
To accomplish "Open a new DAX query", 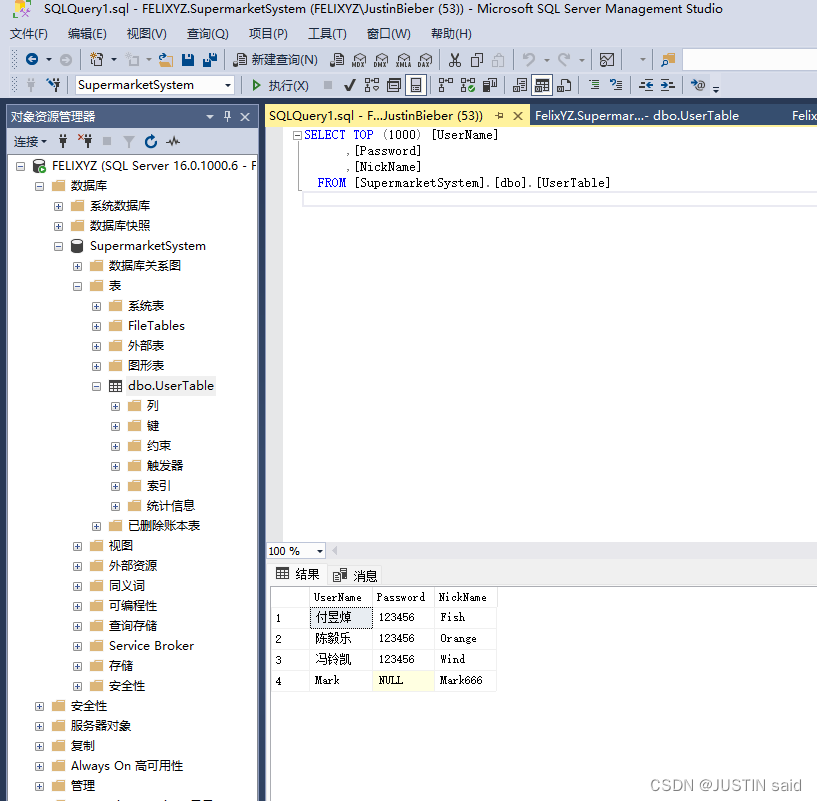I will pos(425,60).
